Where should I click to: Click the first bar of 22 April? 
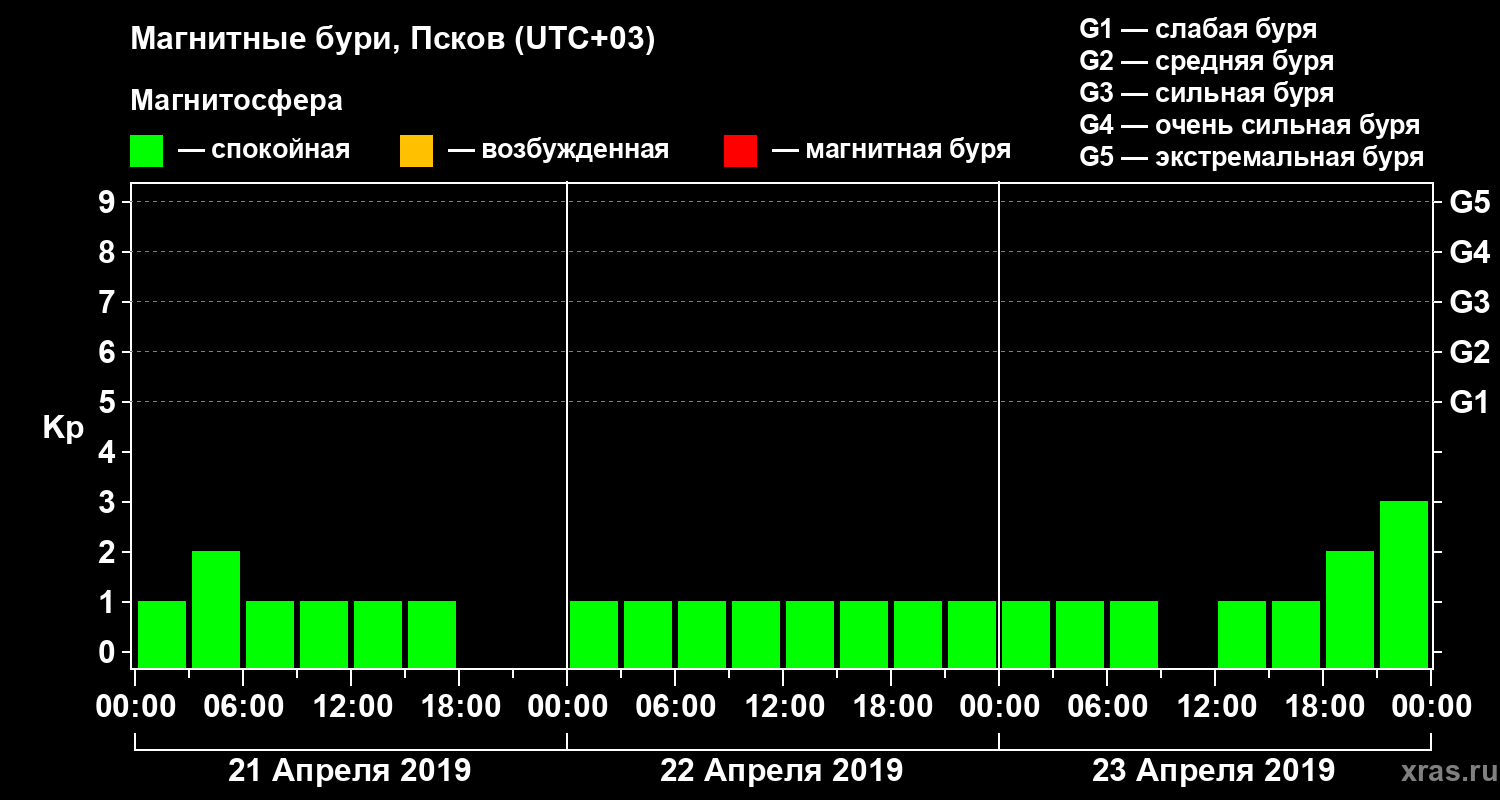594,634
